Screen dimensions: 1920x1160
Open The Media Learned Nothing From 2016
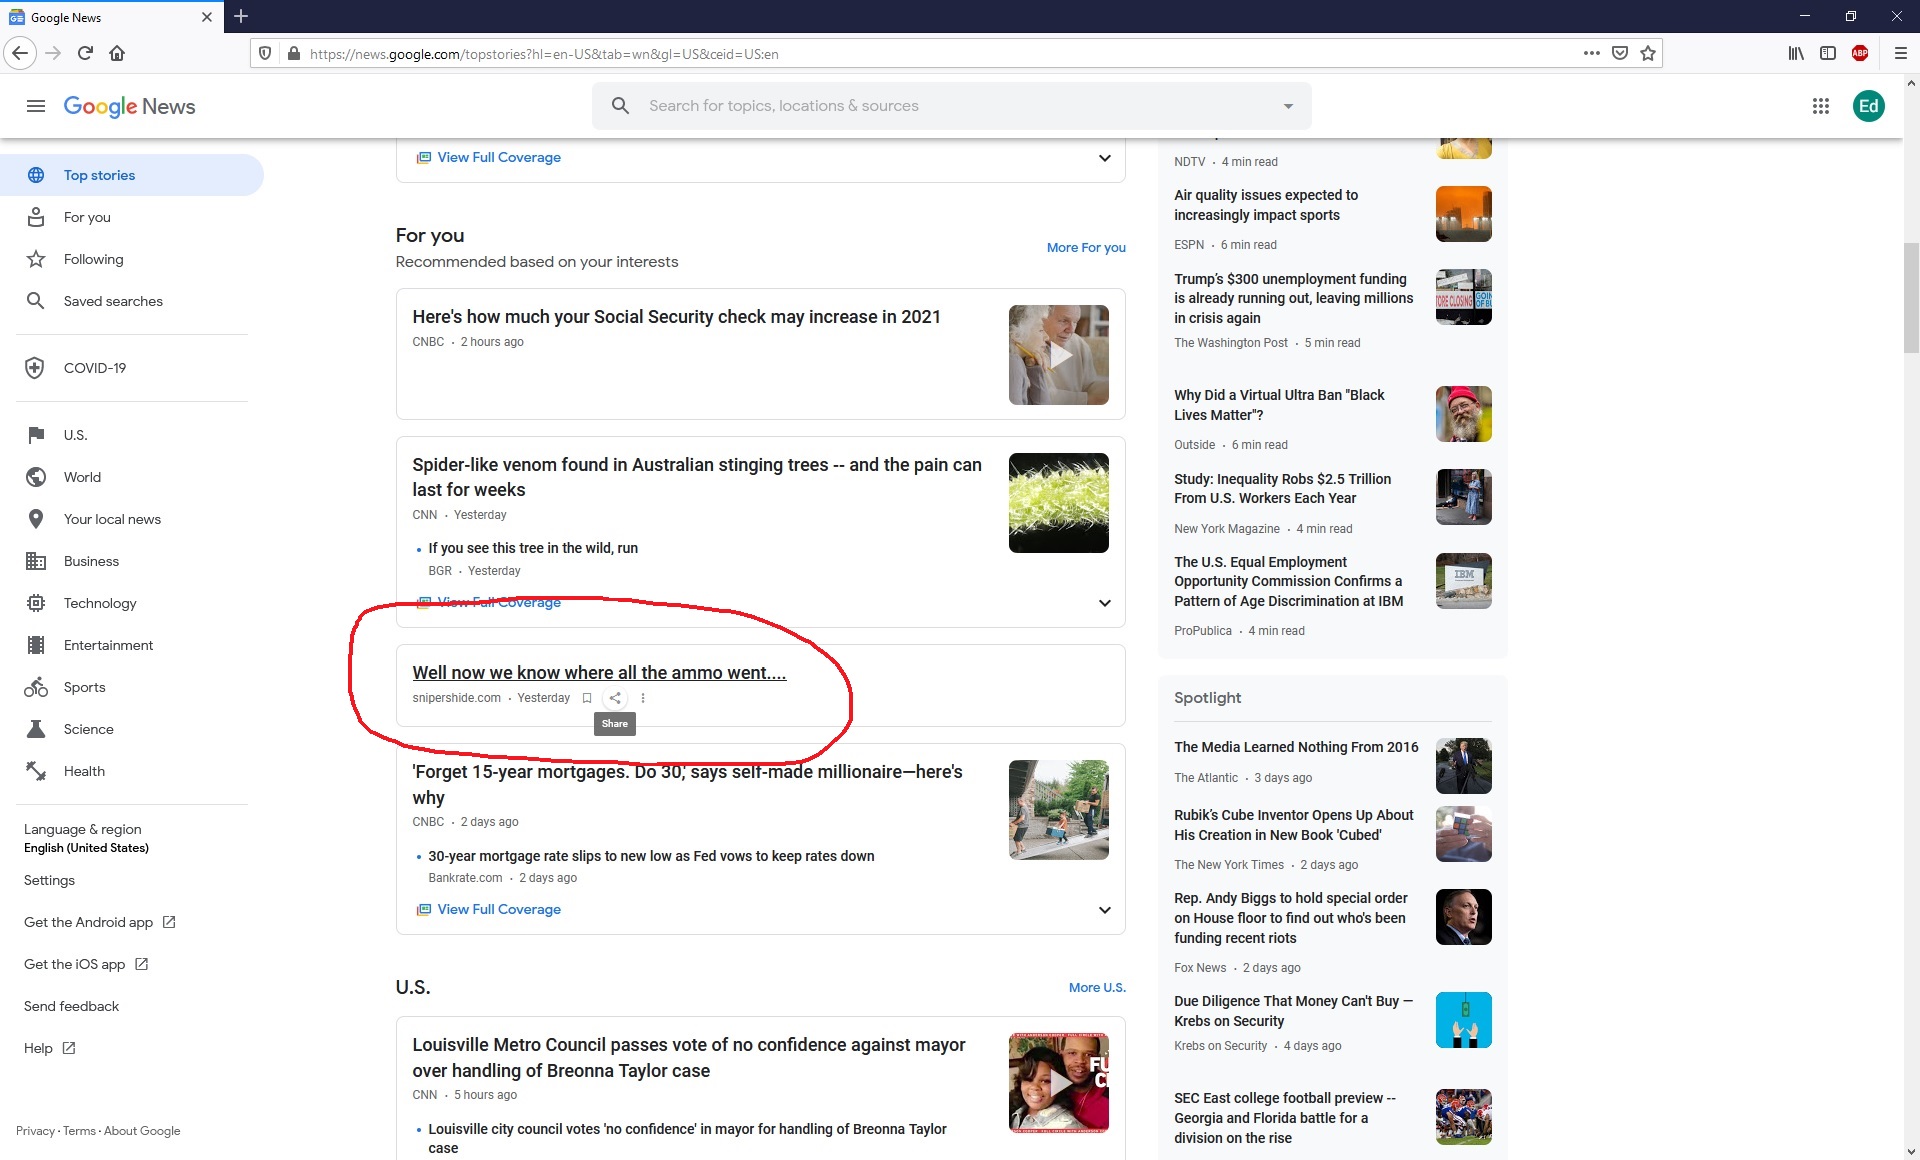[x=1296, y=747]
